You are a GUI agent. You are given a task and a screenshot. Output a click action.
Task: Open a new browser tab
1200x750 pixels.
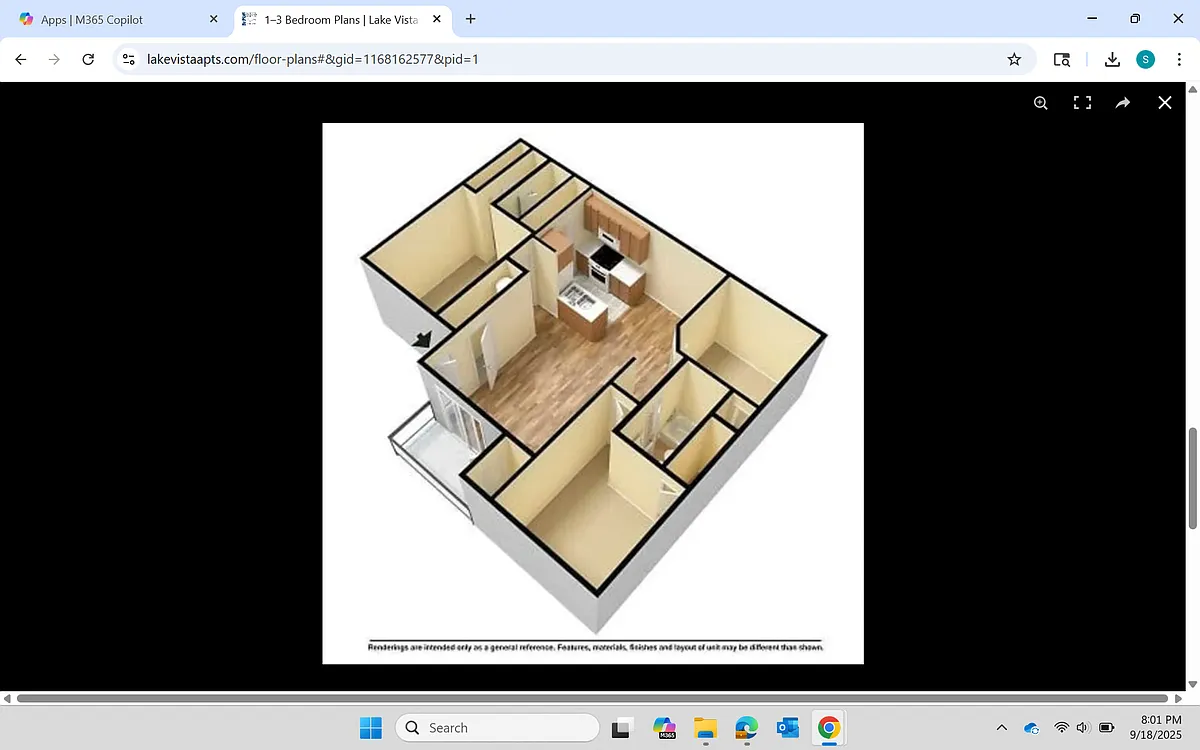tap(471, 19)
